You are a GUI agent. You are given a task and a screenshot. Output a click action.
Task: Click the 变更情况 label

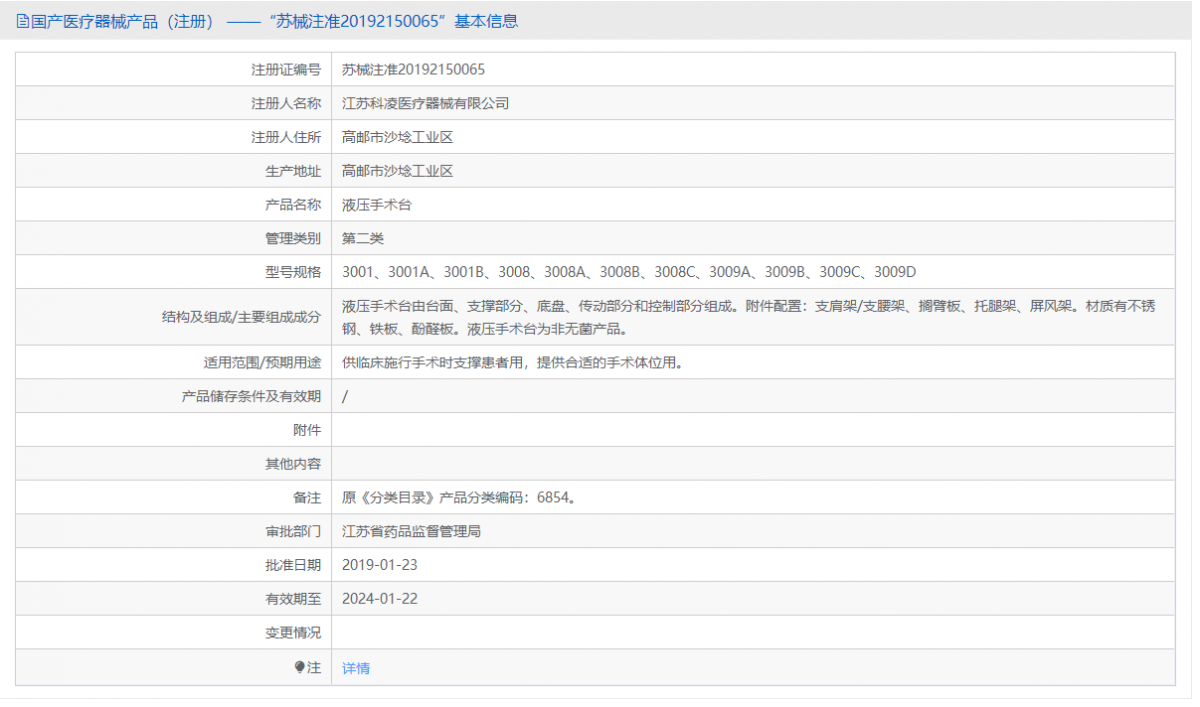[293, 633]
